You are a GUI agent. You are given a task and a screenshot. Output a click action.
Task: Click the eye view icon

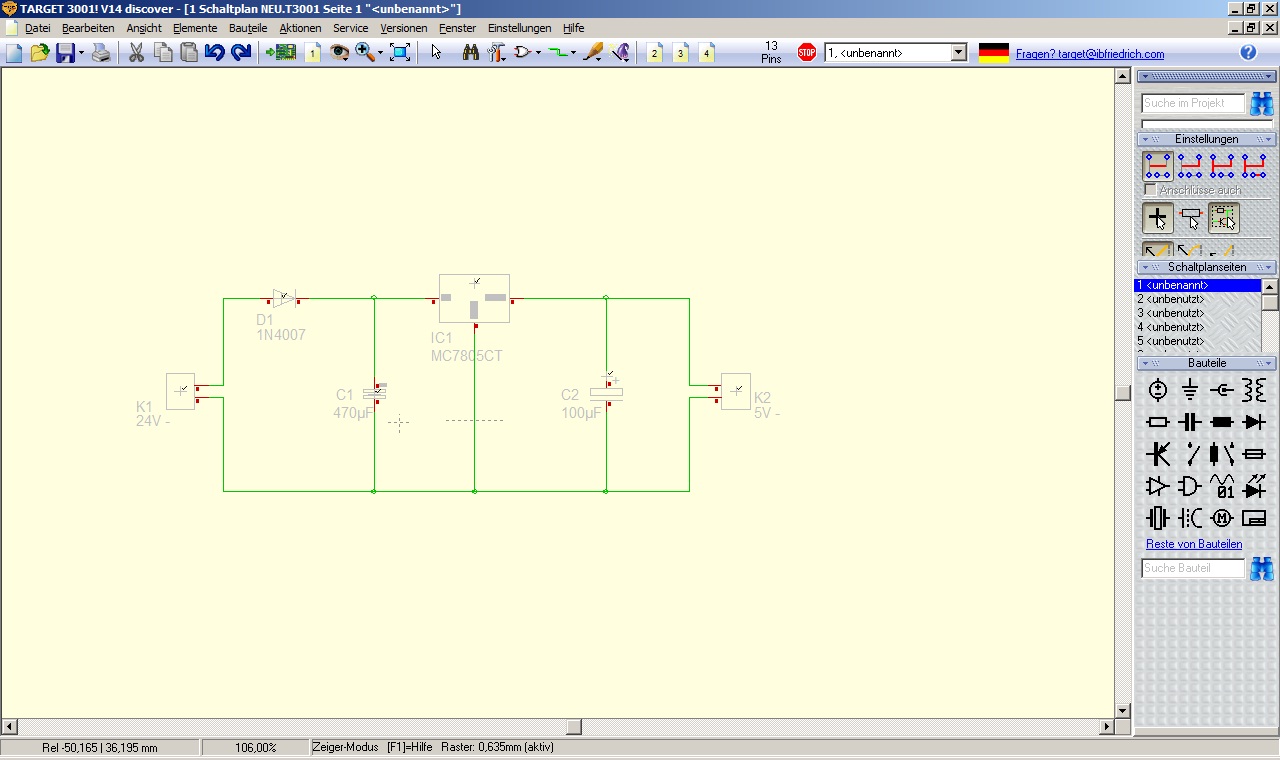tap(339, 53)
